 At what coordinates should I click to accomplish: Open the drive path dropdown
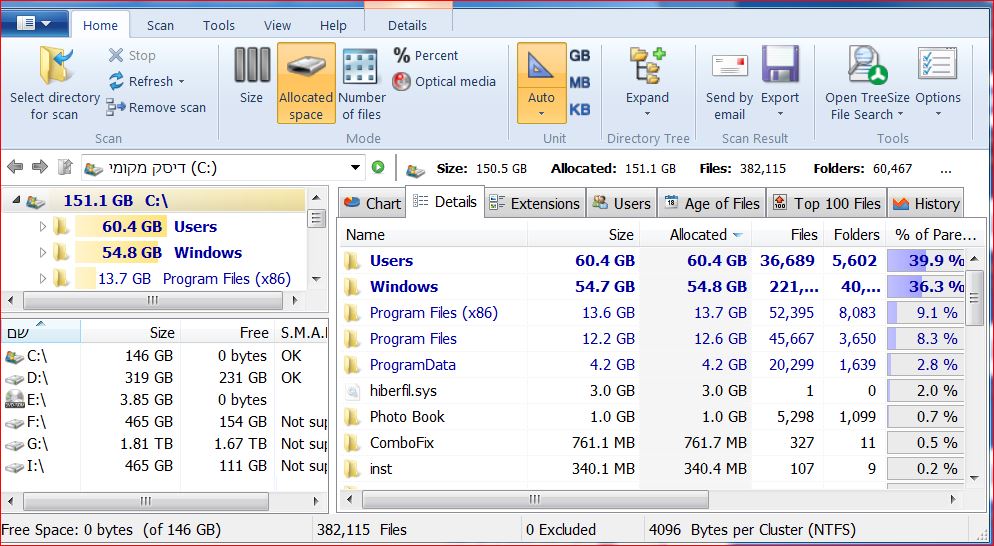tap(355, 168)
